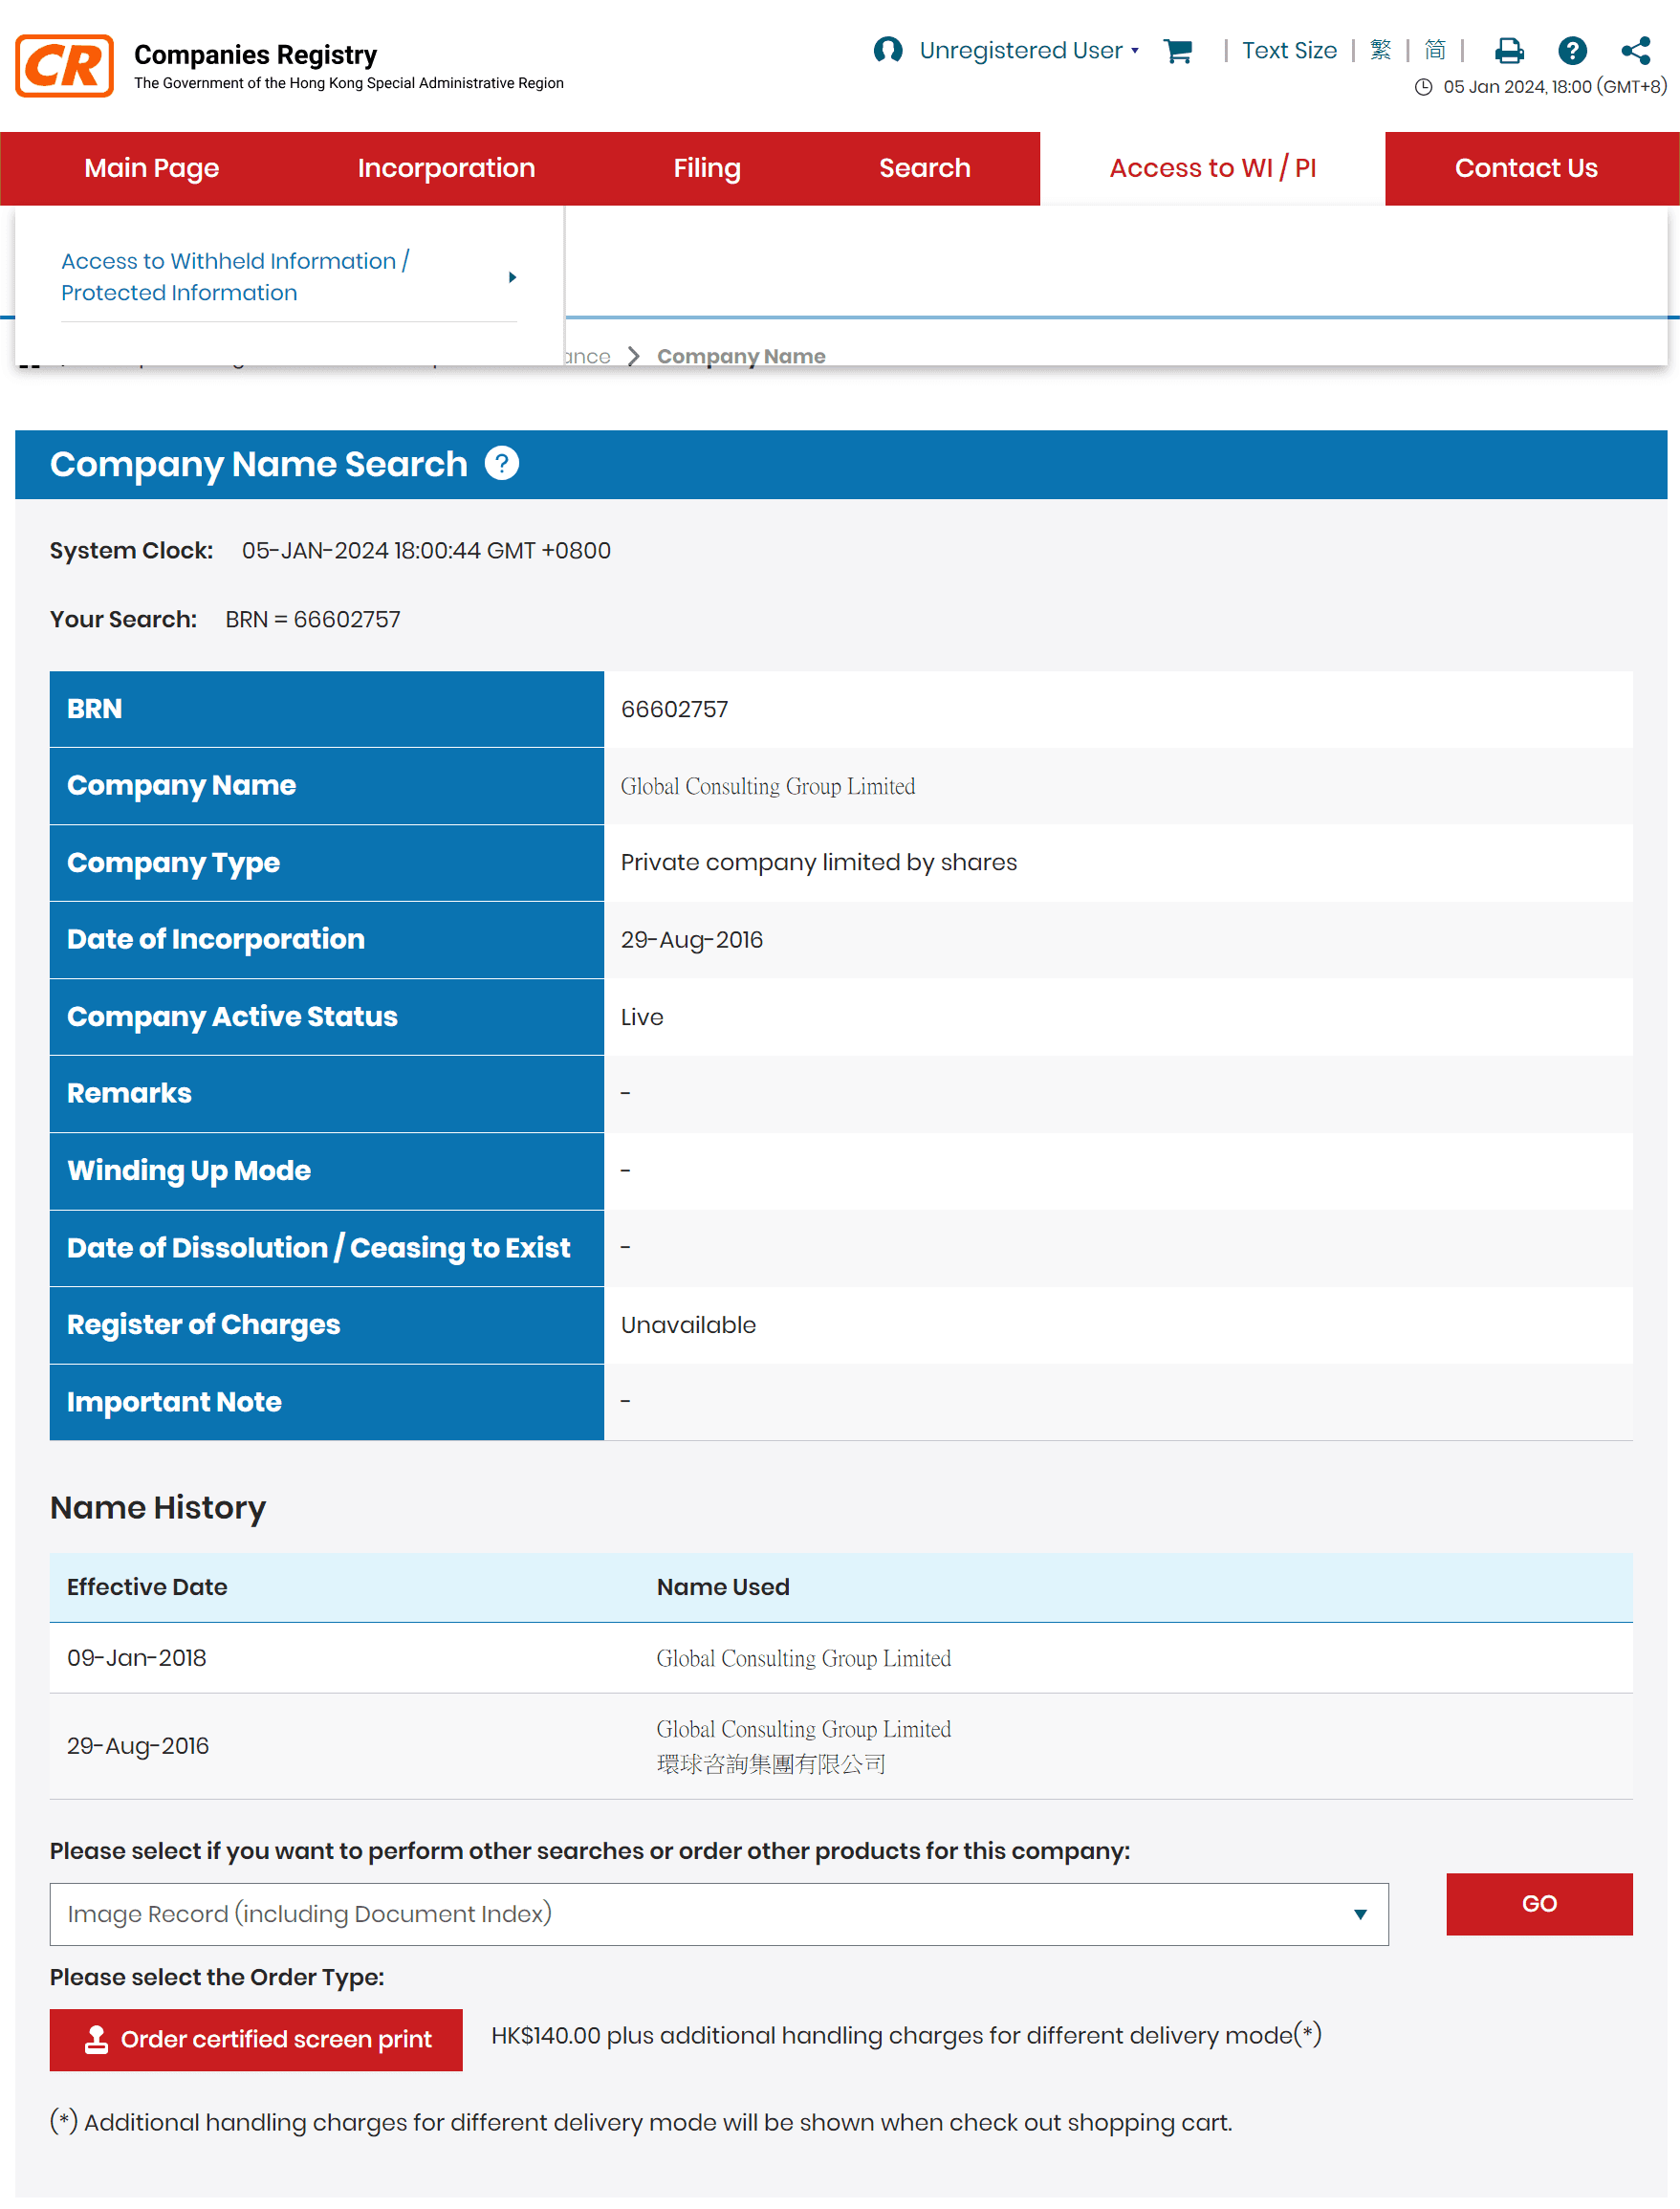The image size is (1680, 2209).
Task: Expand the Withheld Information submenu arrow
Action: tap(512, 277)
